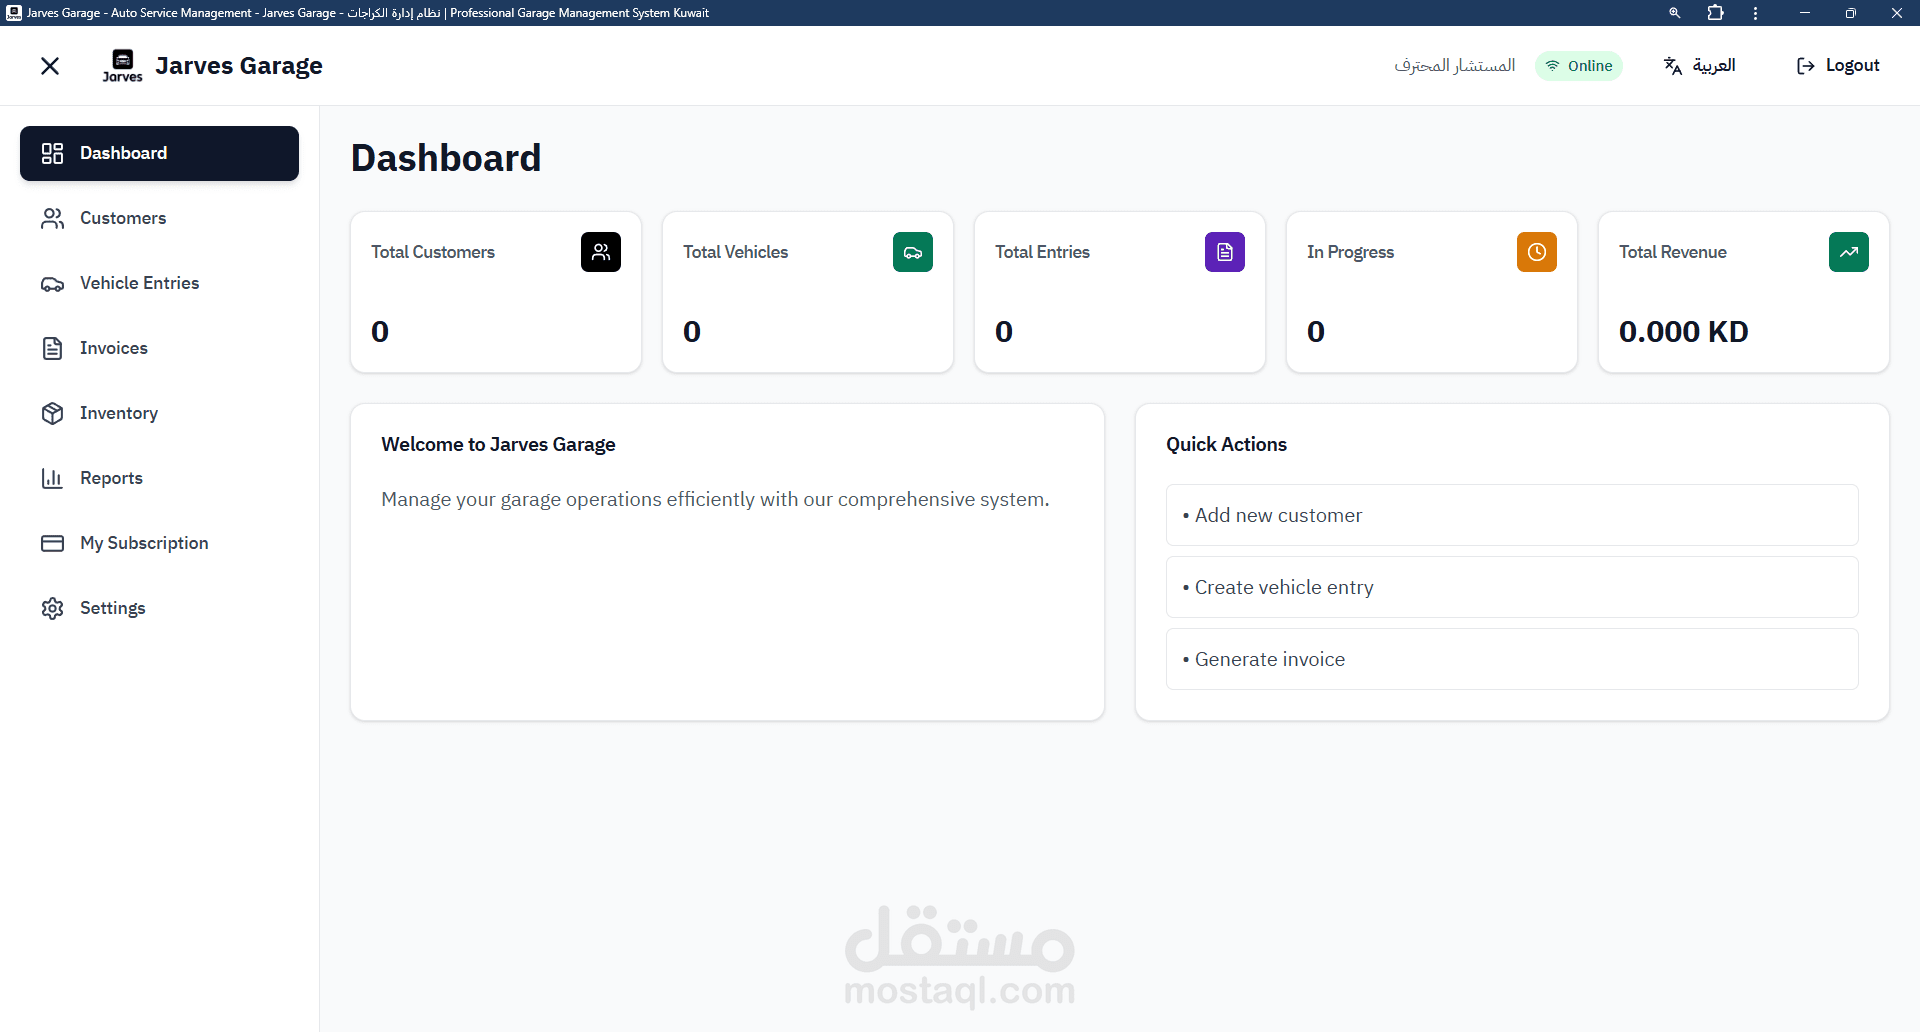1920x1032 pixels.
Task: Click the My Subscription card icon
Action: (x=52, y=543)
